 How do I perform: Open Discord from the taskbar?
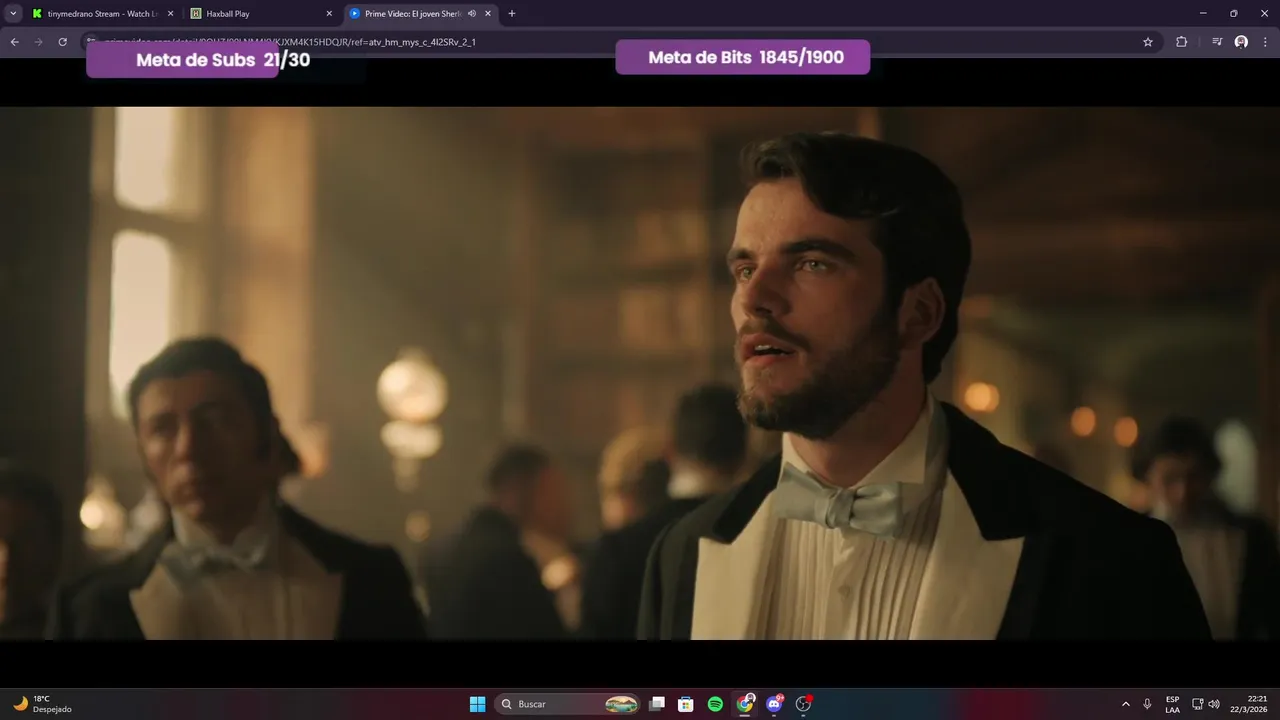[774, 704]
